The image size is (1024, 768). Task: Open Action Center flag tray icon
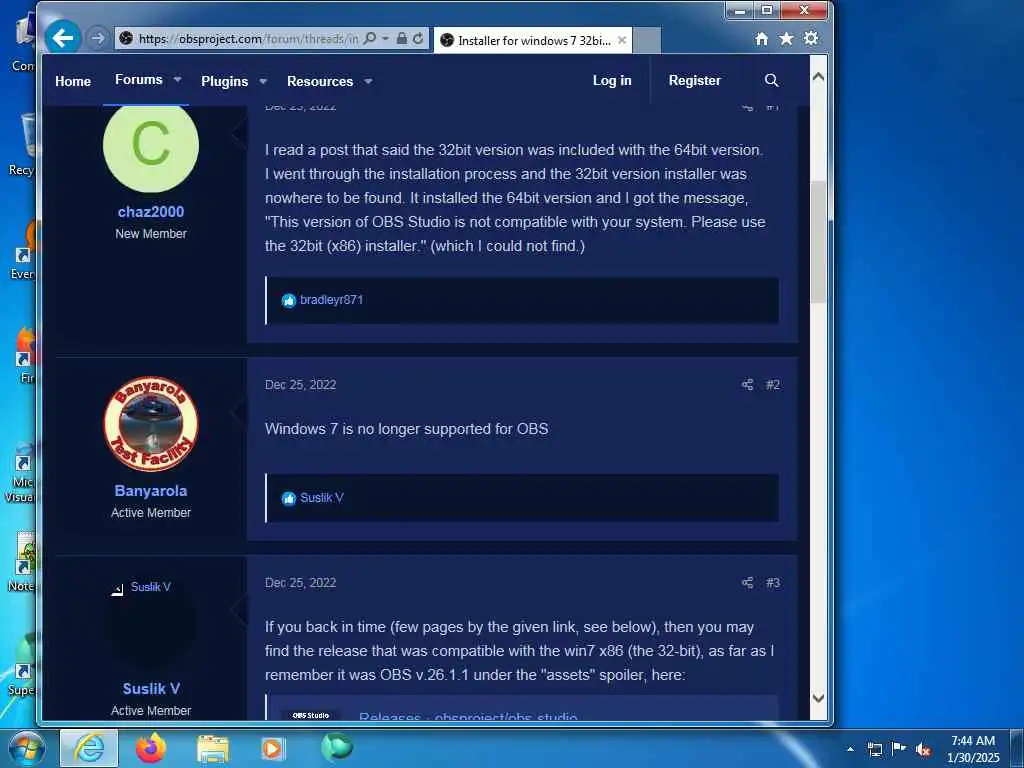pos(899,748)
